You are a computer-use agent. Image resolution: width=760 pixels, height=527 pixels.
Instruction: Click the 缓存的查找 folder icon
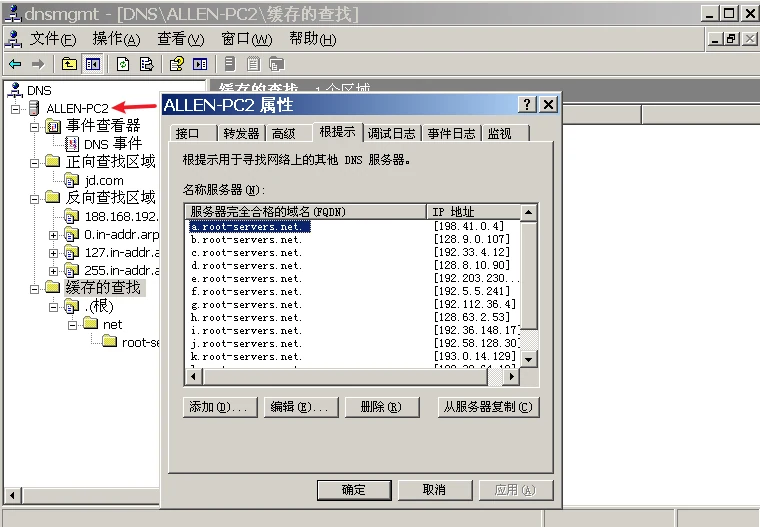click(x=52, y=287)
